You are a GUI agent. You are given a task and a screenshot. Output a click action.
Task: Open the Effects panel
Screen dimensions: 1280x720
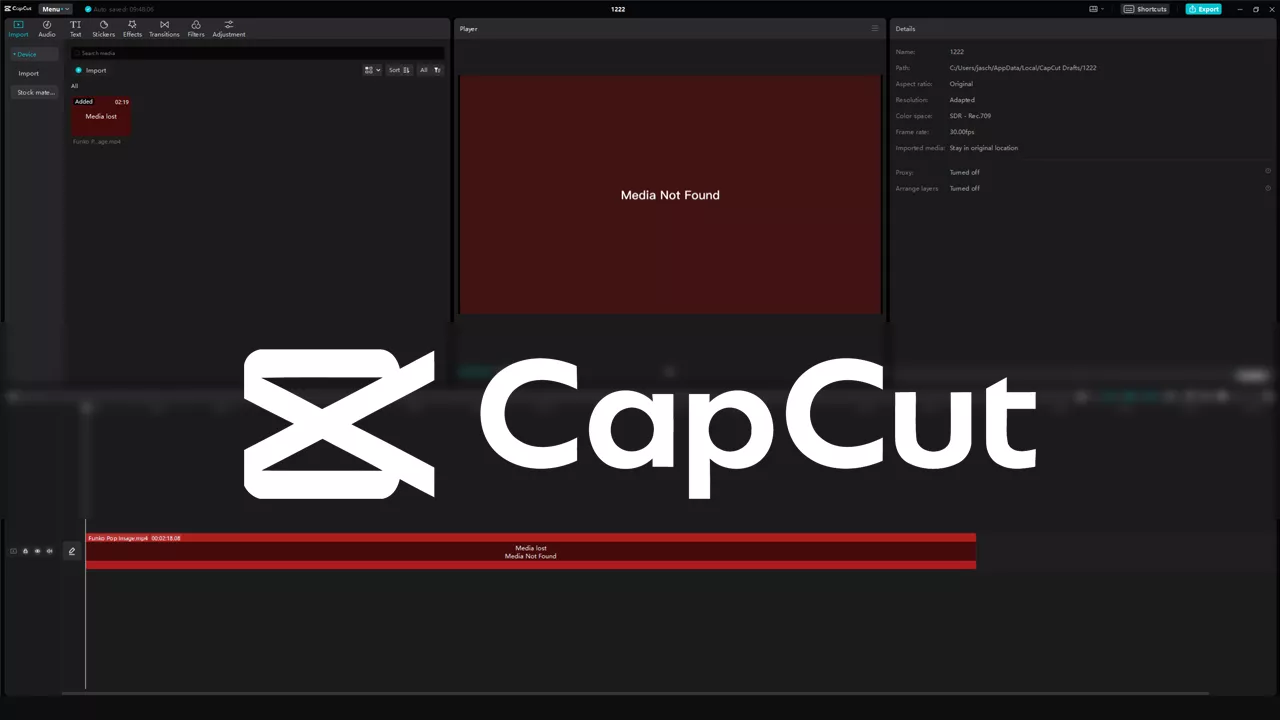pos(132,28)
